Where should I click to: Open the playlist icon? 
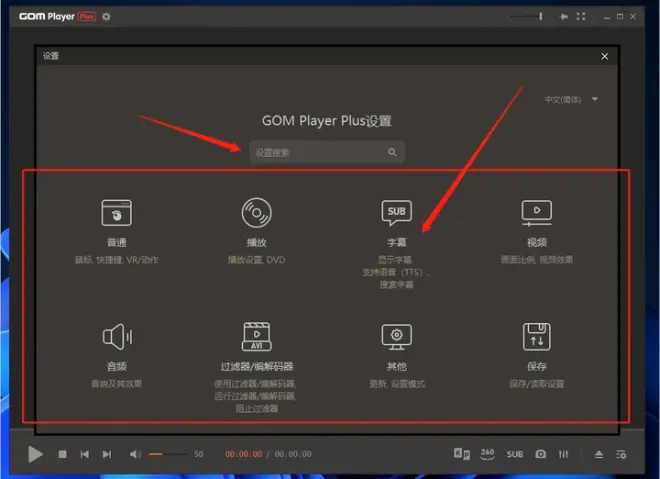click(621, 454)
